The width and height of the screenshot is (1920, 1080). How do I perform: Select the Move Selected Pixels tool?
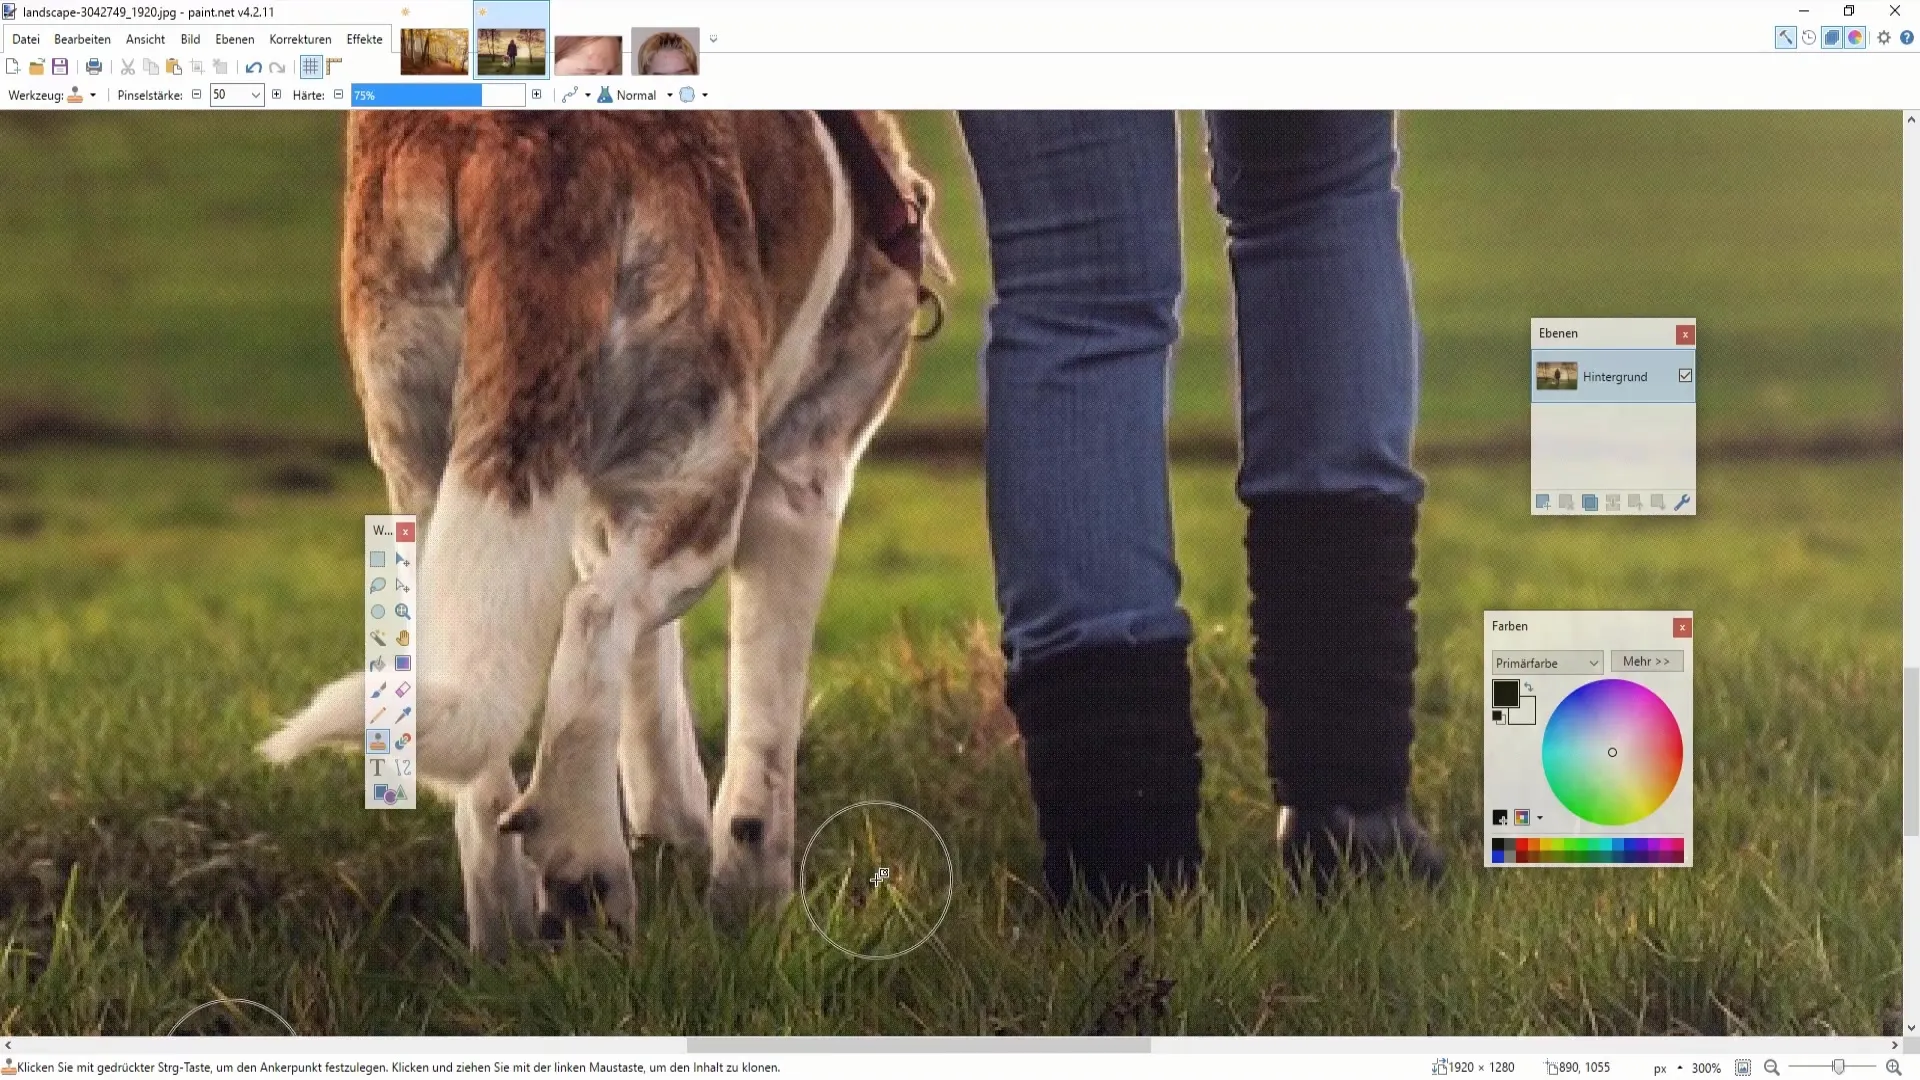coord(403,559)
